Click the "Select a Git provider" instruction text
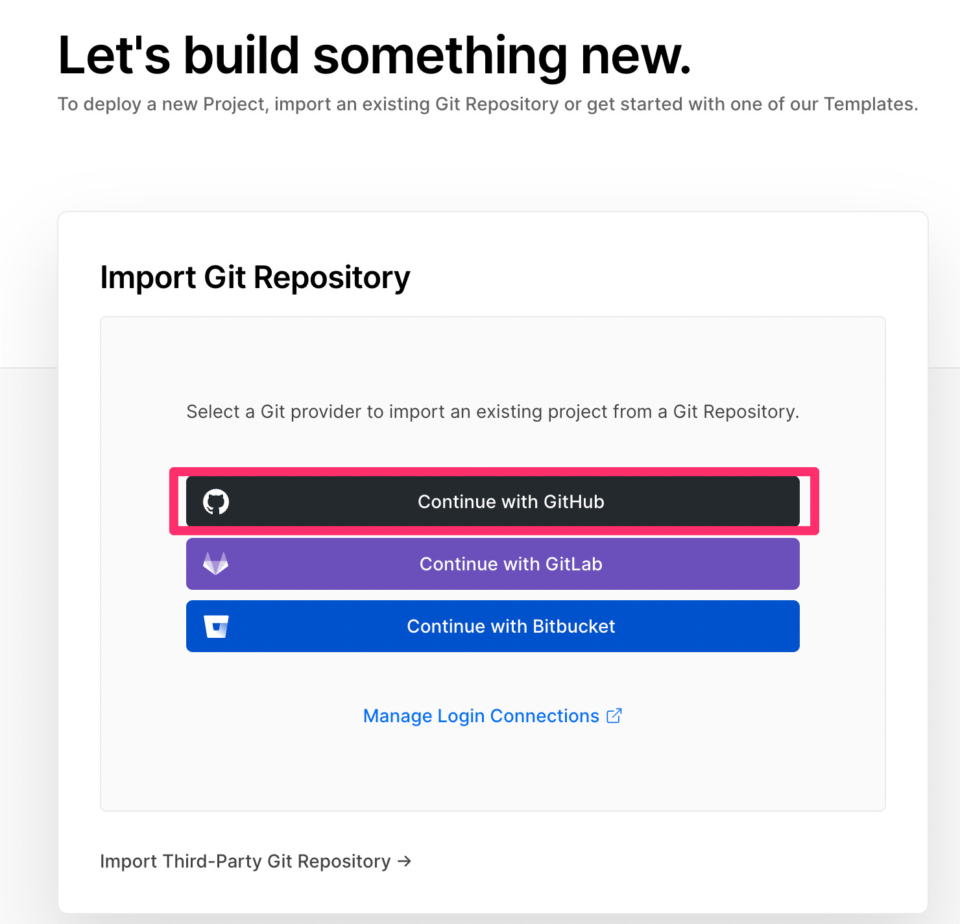Screen dimensions: 960x924 492,411
